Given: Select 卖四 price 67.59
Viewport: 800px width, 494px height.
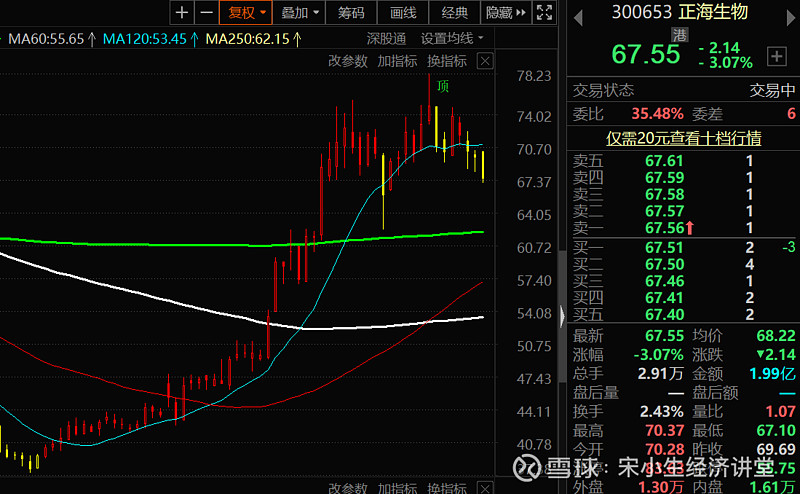Looking at the screenshot, I should (664, 178).
